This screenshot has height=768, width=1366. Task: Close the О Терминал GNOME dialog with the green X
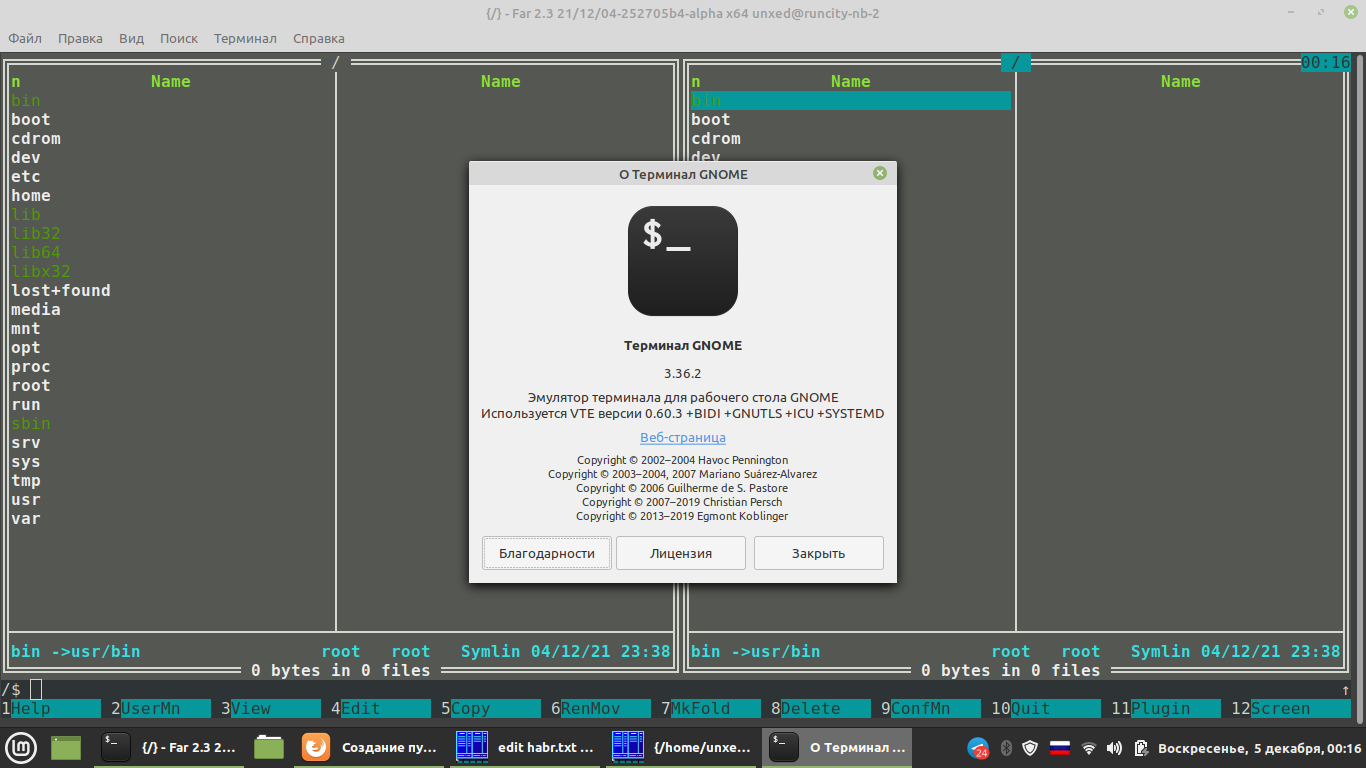click(x=880, y=173)
